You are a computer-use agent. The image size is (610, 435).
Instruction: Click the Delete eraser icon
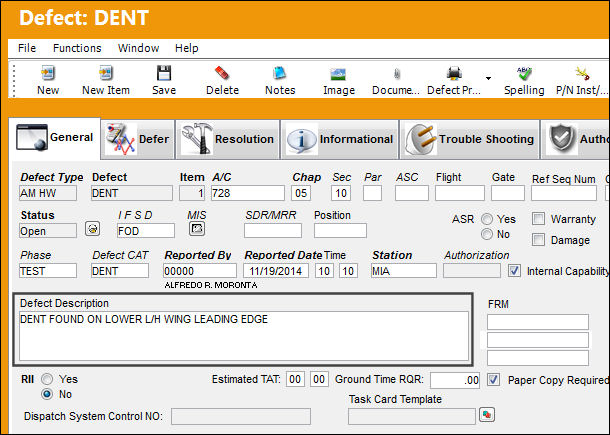point(222,73)
